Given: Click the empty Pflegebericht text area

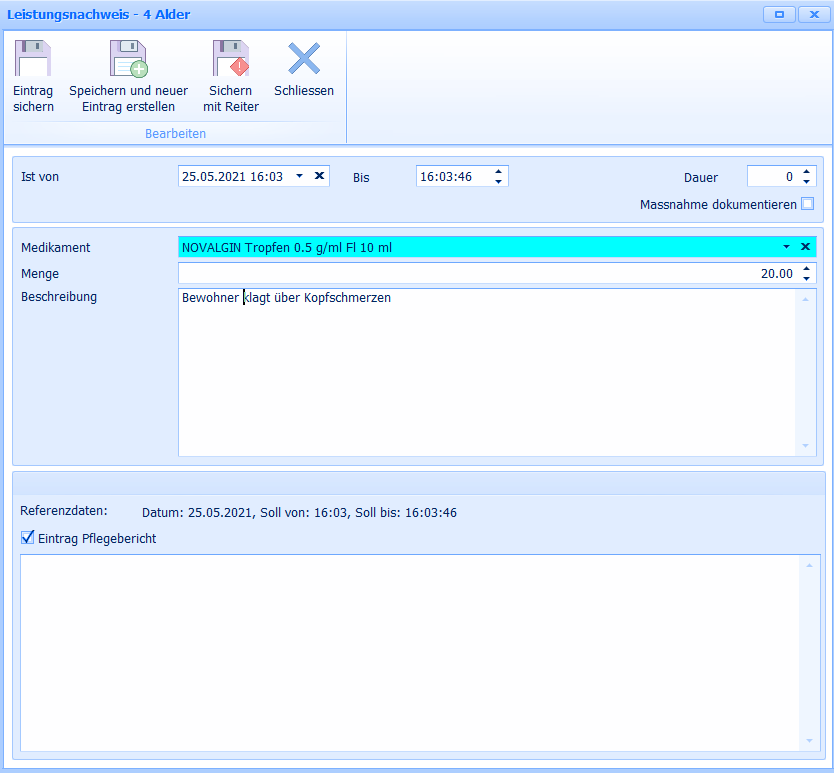Looking at the screenshot, I should [410, 652].
